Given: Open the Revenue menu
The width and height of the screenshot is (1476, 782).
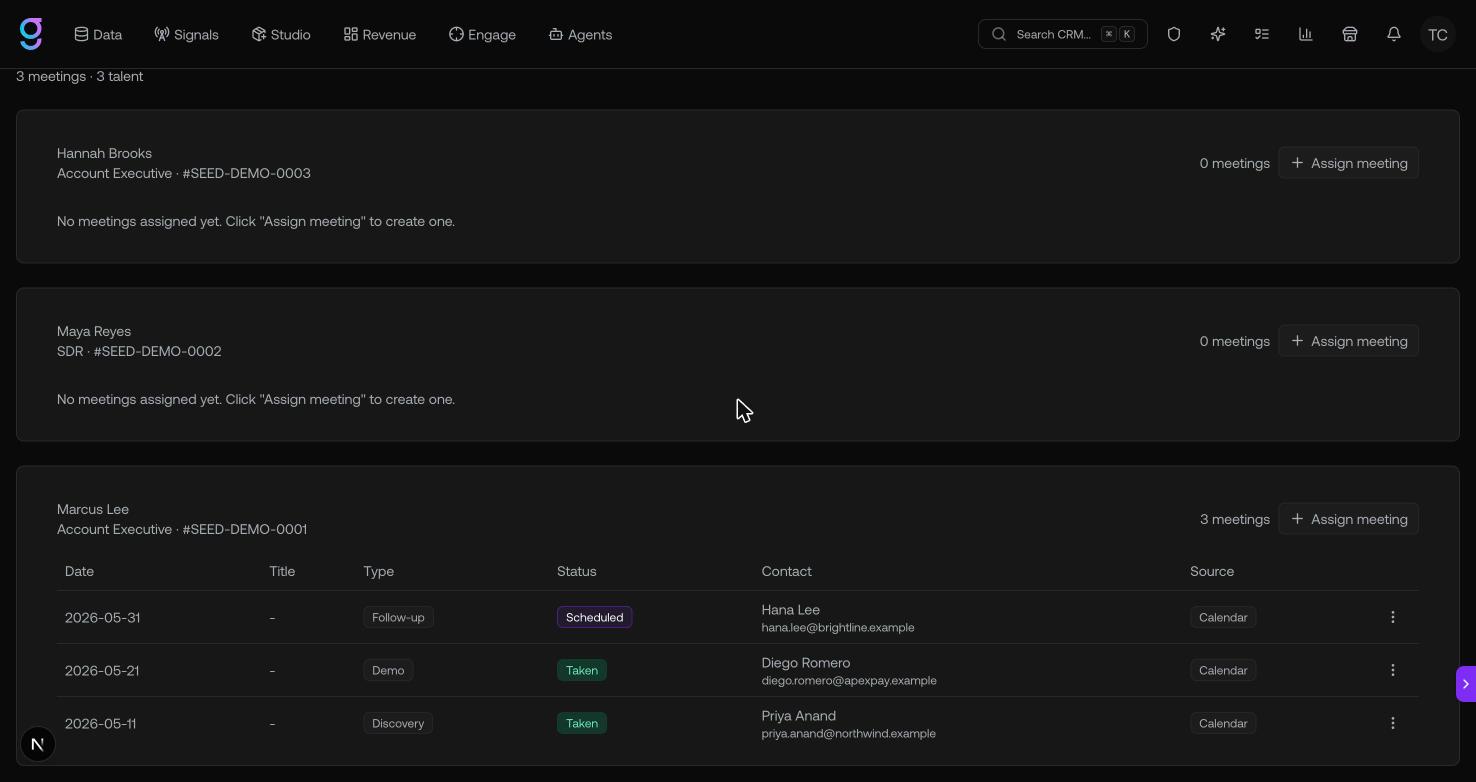Looking at the screenshot, I should [x=380, y=34].
